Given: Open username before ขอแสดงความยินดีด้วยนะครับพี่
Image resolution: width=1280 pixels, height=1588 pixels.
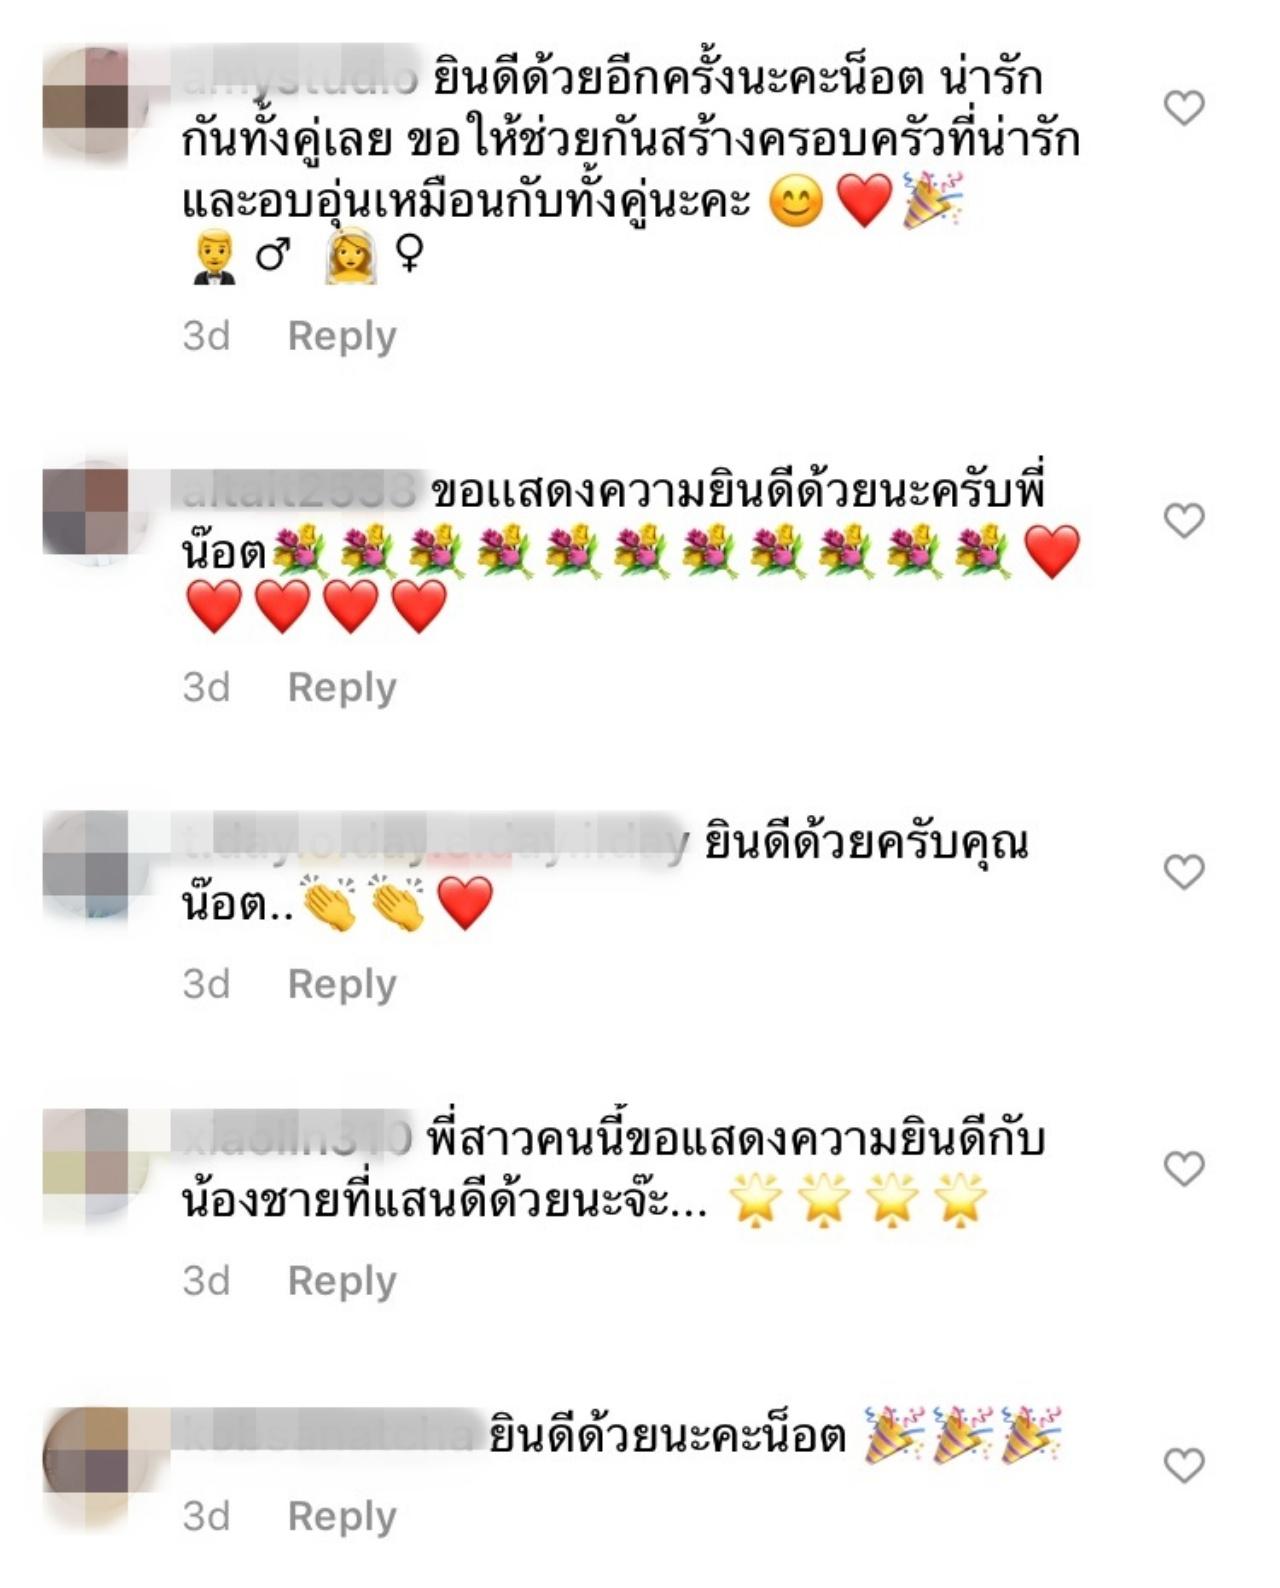Looking at the screenshot, I should 299,491.
